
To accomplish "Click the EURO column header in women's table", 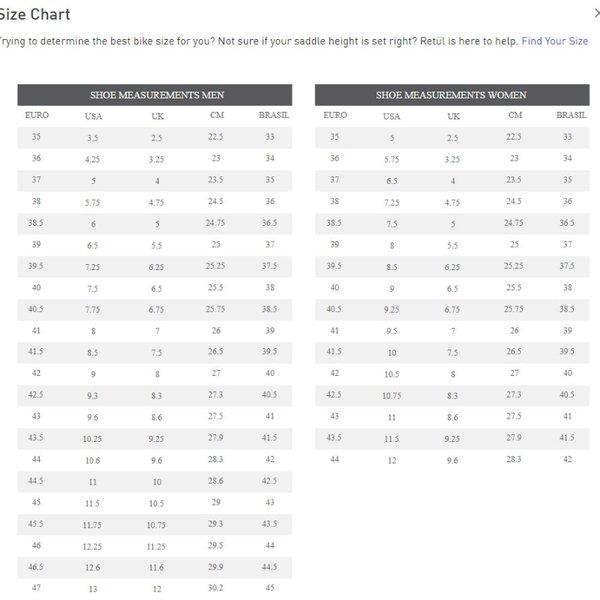I will coord(334,115).
